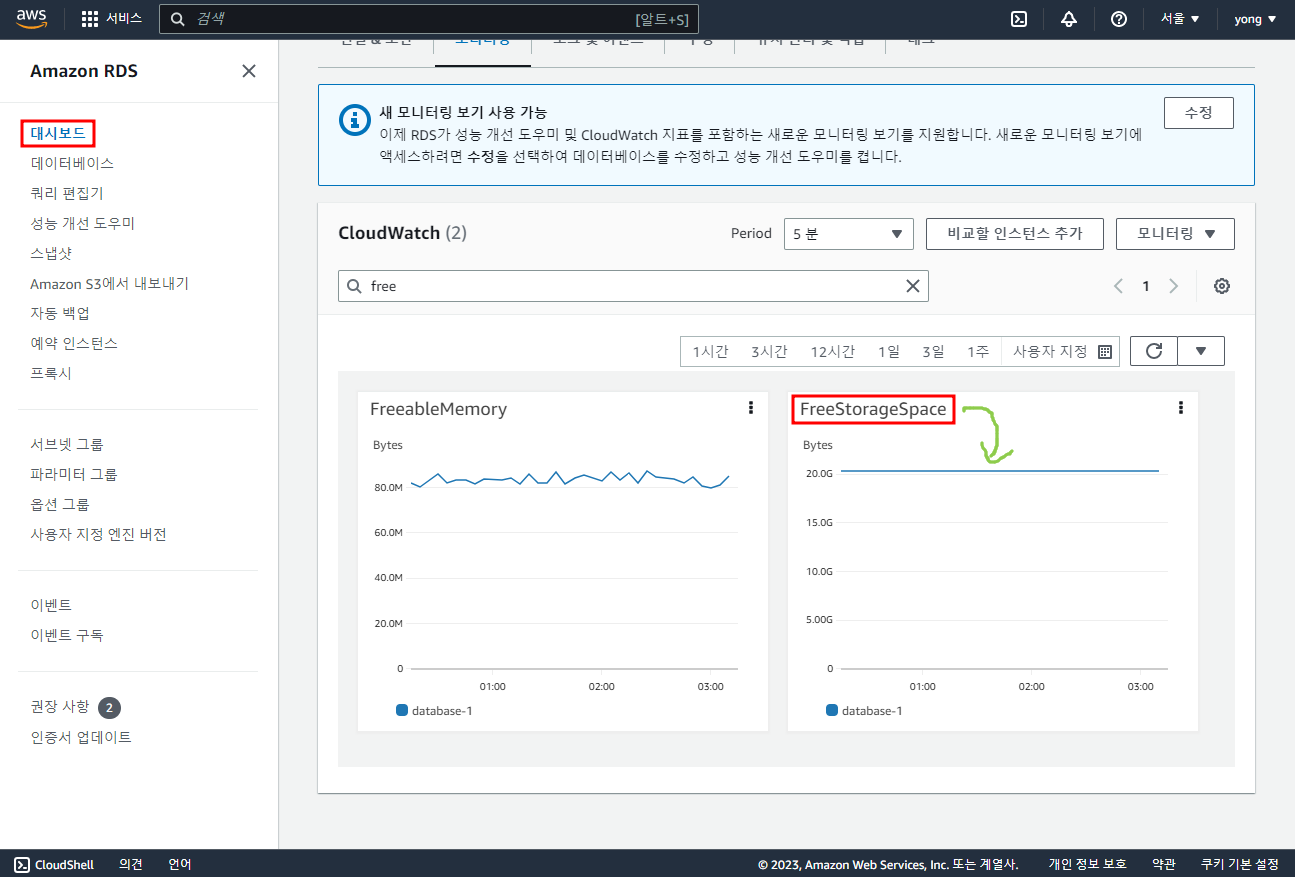Image resolution: width=1295 pixels, height=877 pixels.
Task: Open 자동 백업 in the sidebar
Action: point(60,313)
